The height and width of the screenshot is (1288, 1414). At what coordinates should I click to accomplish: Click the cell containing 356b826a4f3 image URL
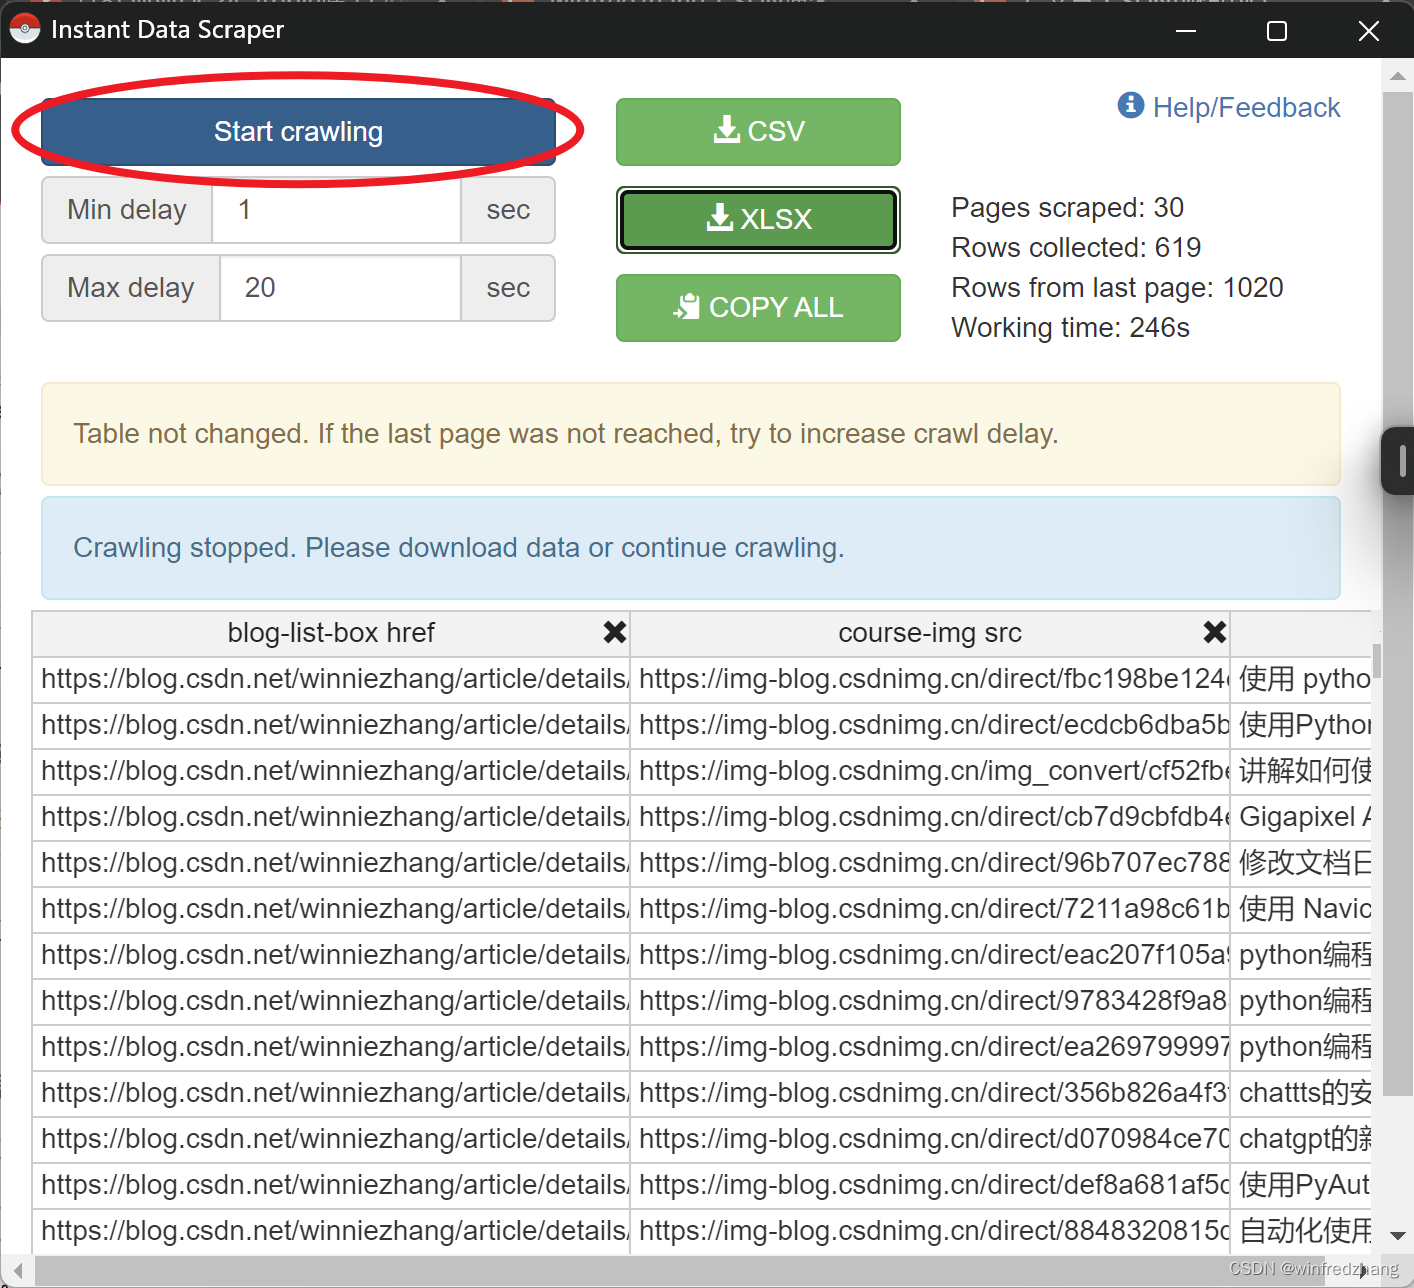coord(930,1094)
